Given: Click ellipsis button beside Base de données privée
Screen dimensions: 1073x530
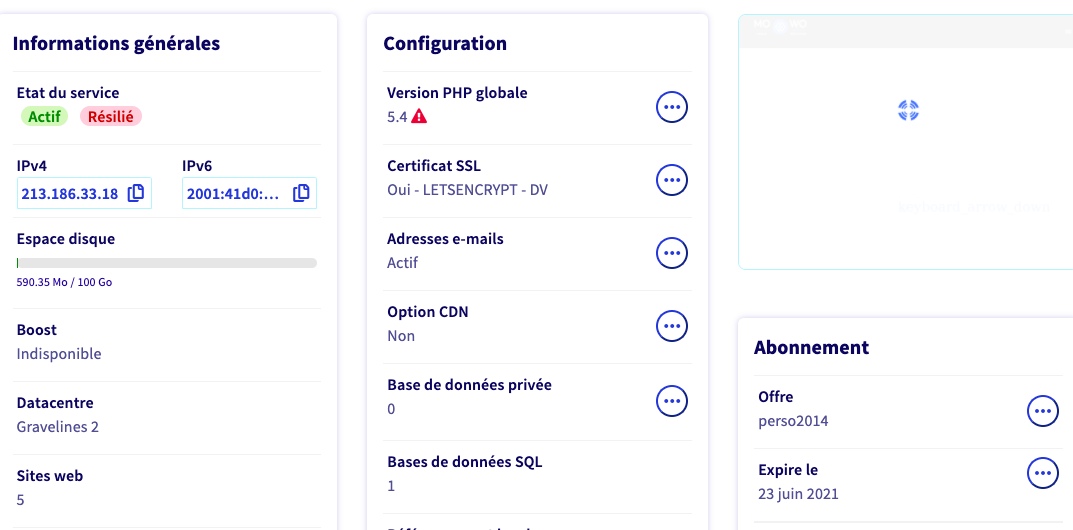Looking at the screenshot, I should 672,400.
